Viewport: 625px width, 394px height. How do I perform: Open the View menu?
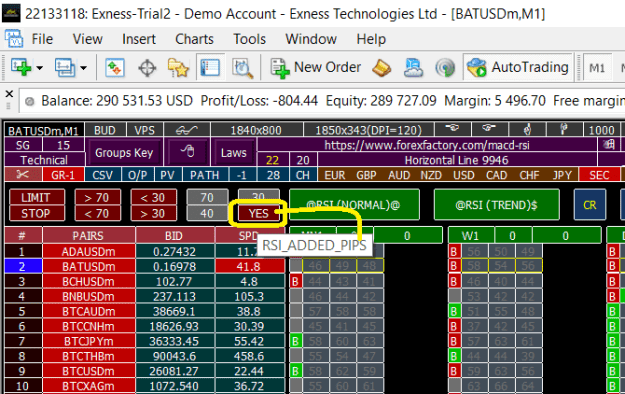pos(88,39)
